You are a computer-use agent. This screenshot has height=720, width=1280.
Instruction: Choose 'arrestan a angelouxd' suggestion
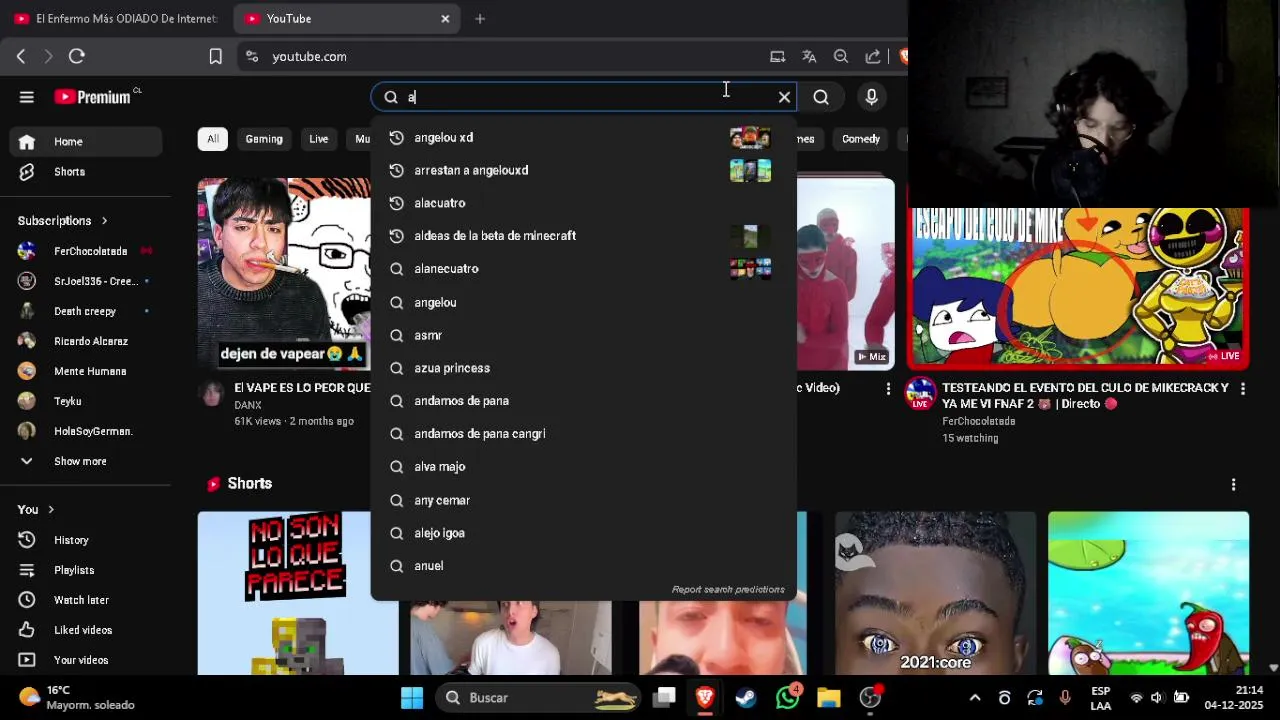click(584, 170)
